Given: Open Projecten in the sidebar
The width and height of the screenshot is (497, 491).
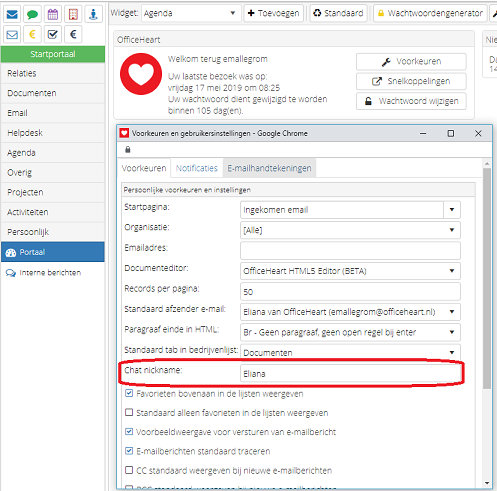Looking at the screenshot, I should point(53,192).
